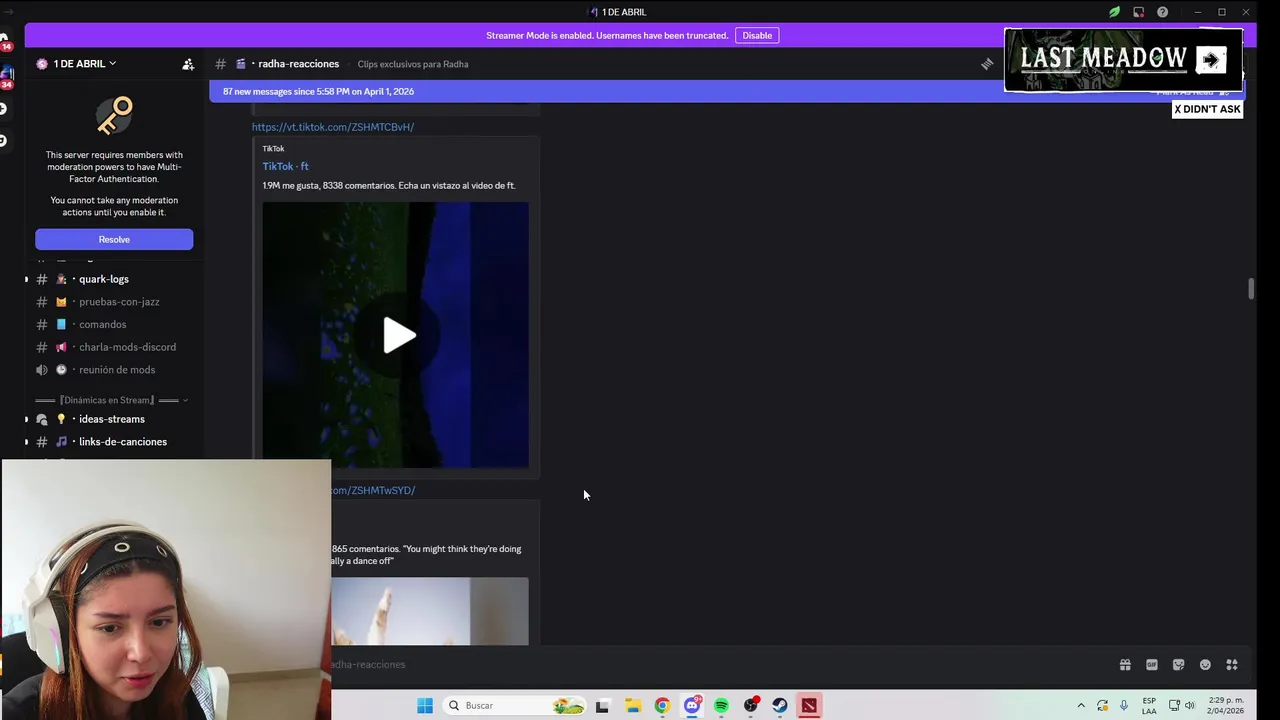The height and width of the screenshot is (720, 1280).
Task: Open the help question mark icon
Action: pyautogui.click(x=1162, y=12)
